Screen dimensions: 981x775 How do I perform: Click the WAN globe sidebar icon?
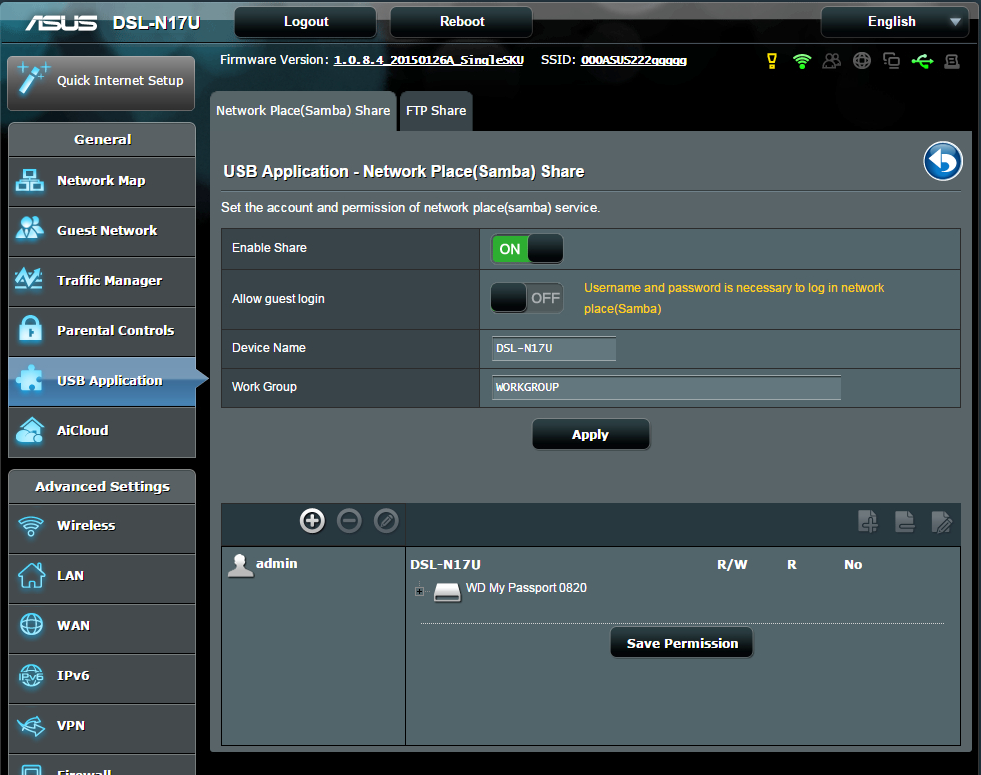31,625
